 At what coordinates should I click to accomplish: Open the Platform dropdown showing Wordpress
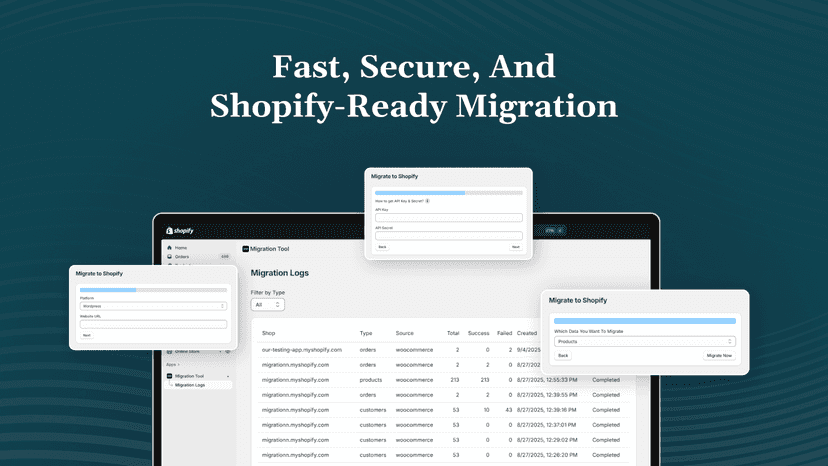point(153,306)
